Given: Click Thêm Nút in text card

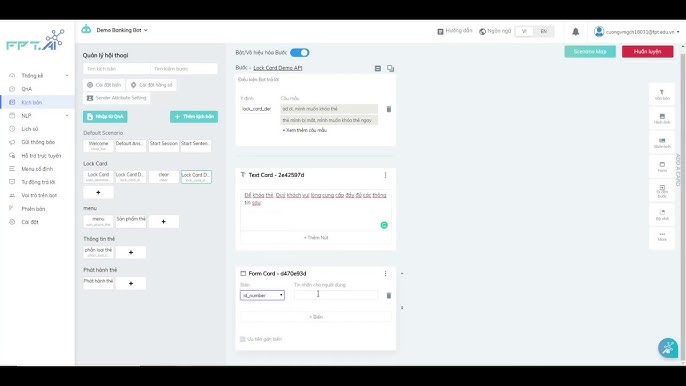Looking at the screenshot, I should click(x=316, y=238).
